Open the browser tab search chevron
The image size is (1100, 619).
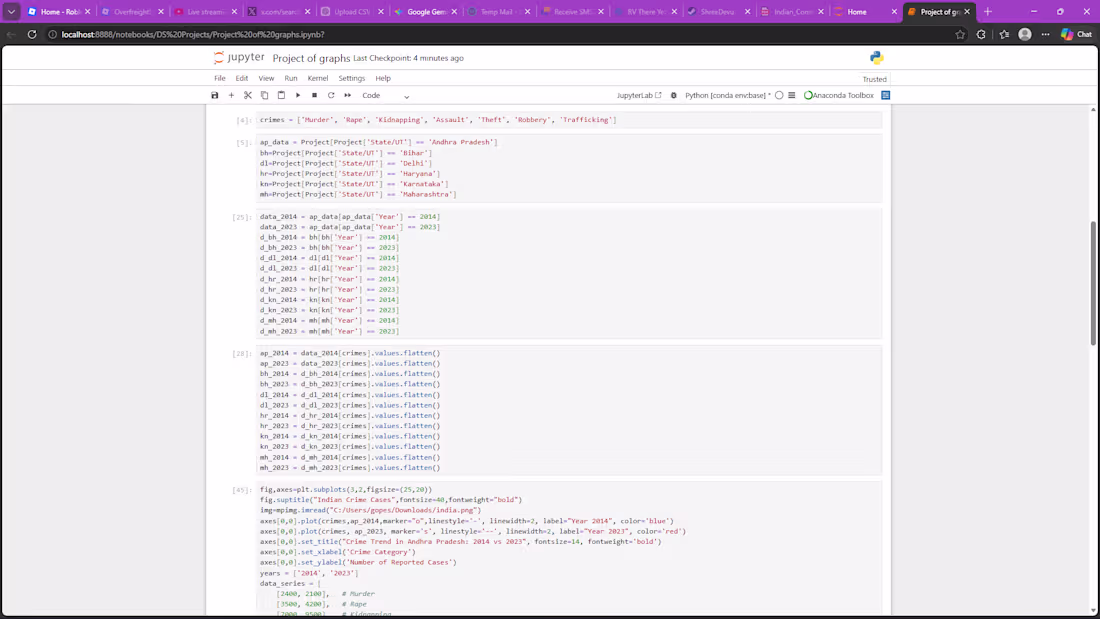pyautogui.click(x=11, y=11)
